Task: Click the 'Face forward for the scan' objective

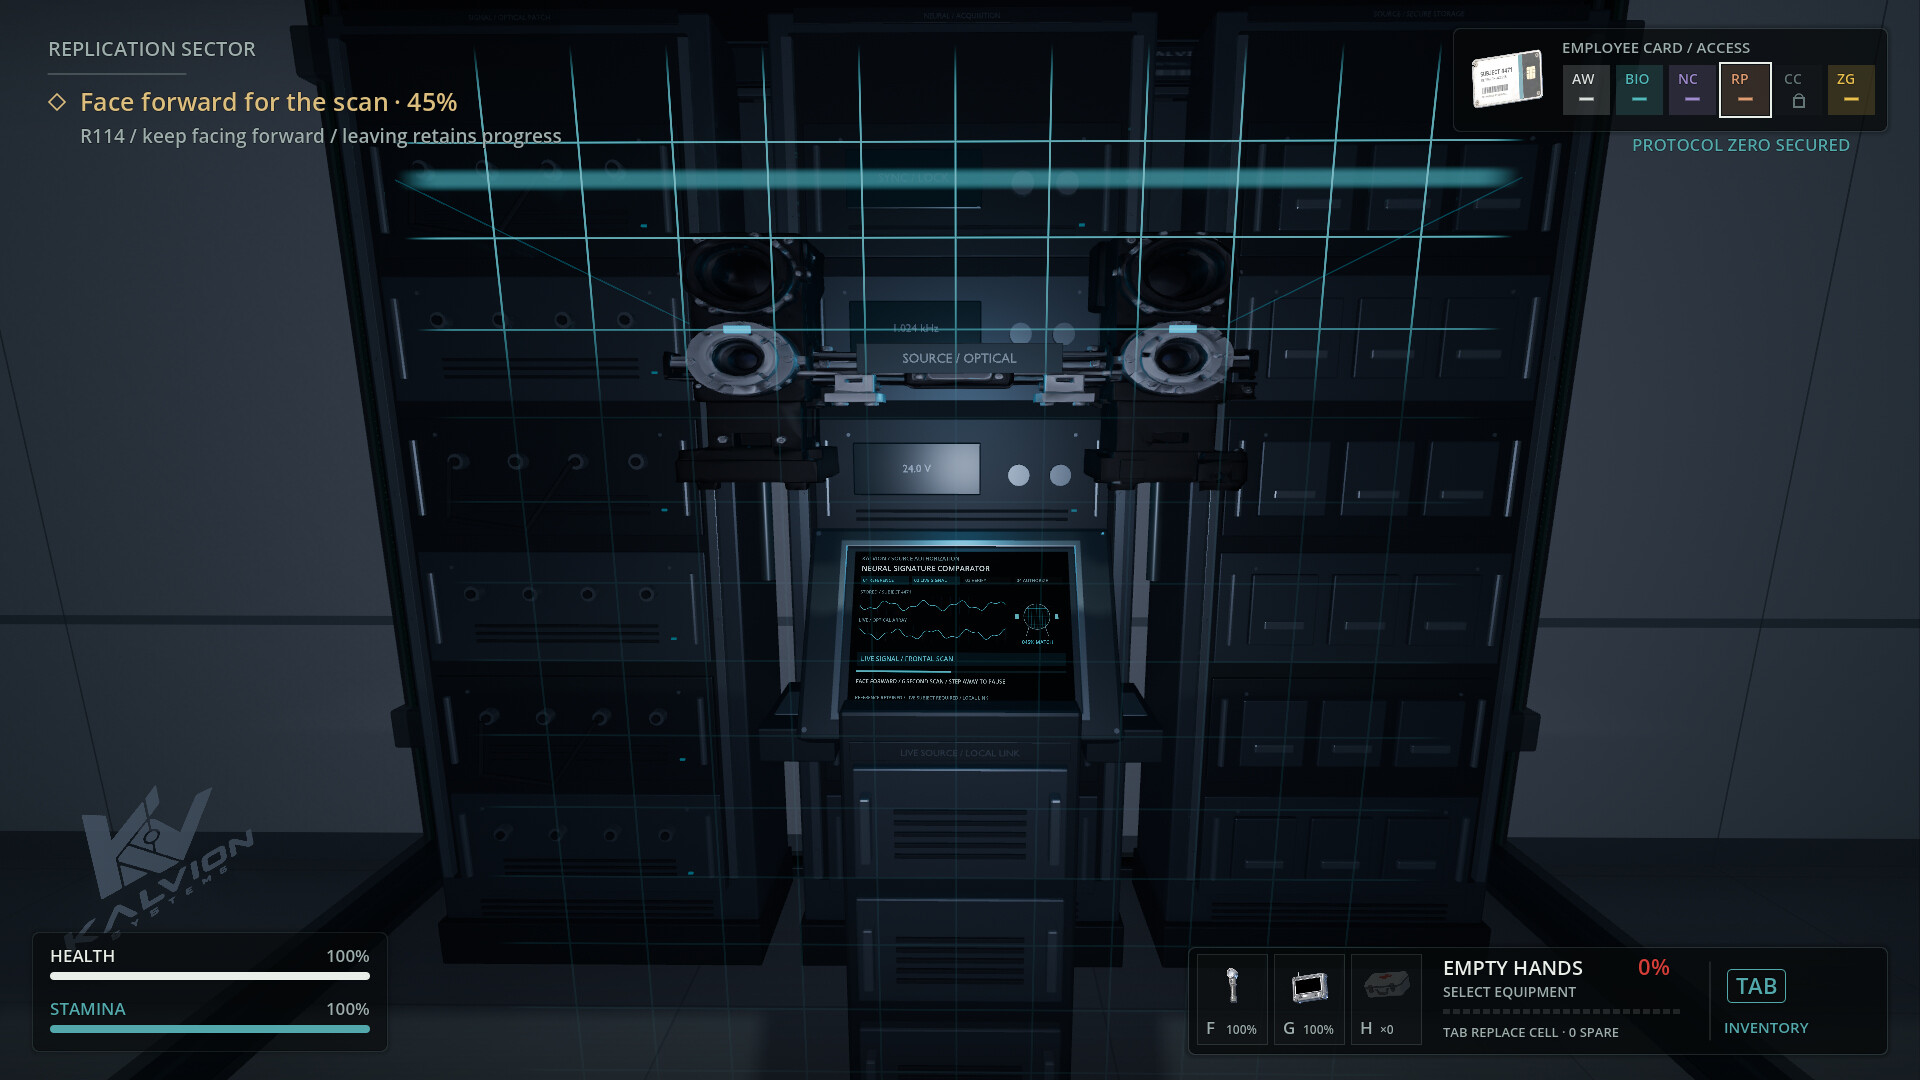Action: (268, 102)
